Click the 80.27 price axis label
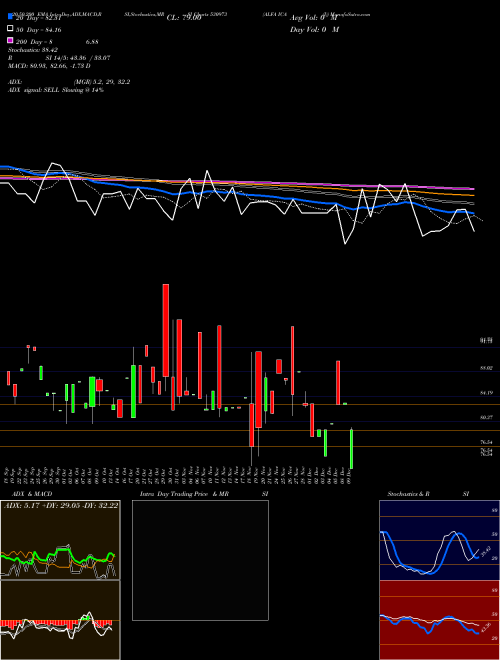The height and width of the screenshot is (660, 500). [x=487, y=417]
